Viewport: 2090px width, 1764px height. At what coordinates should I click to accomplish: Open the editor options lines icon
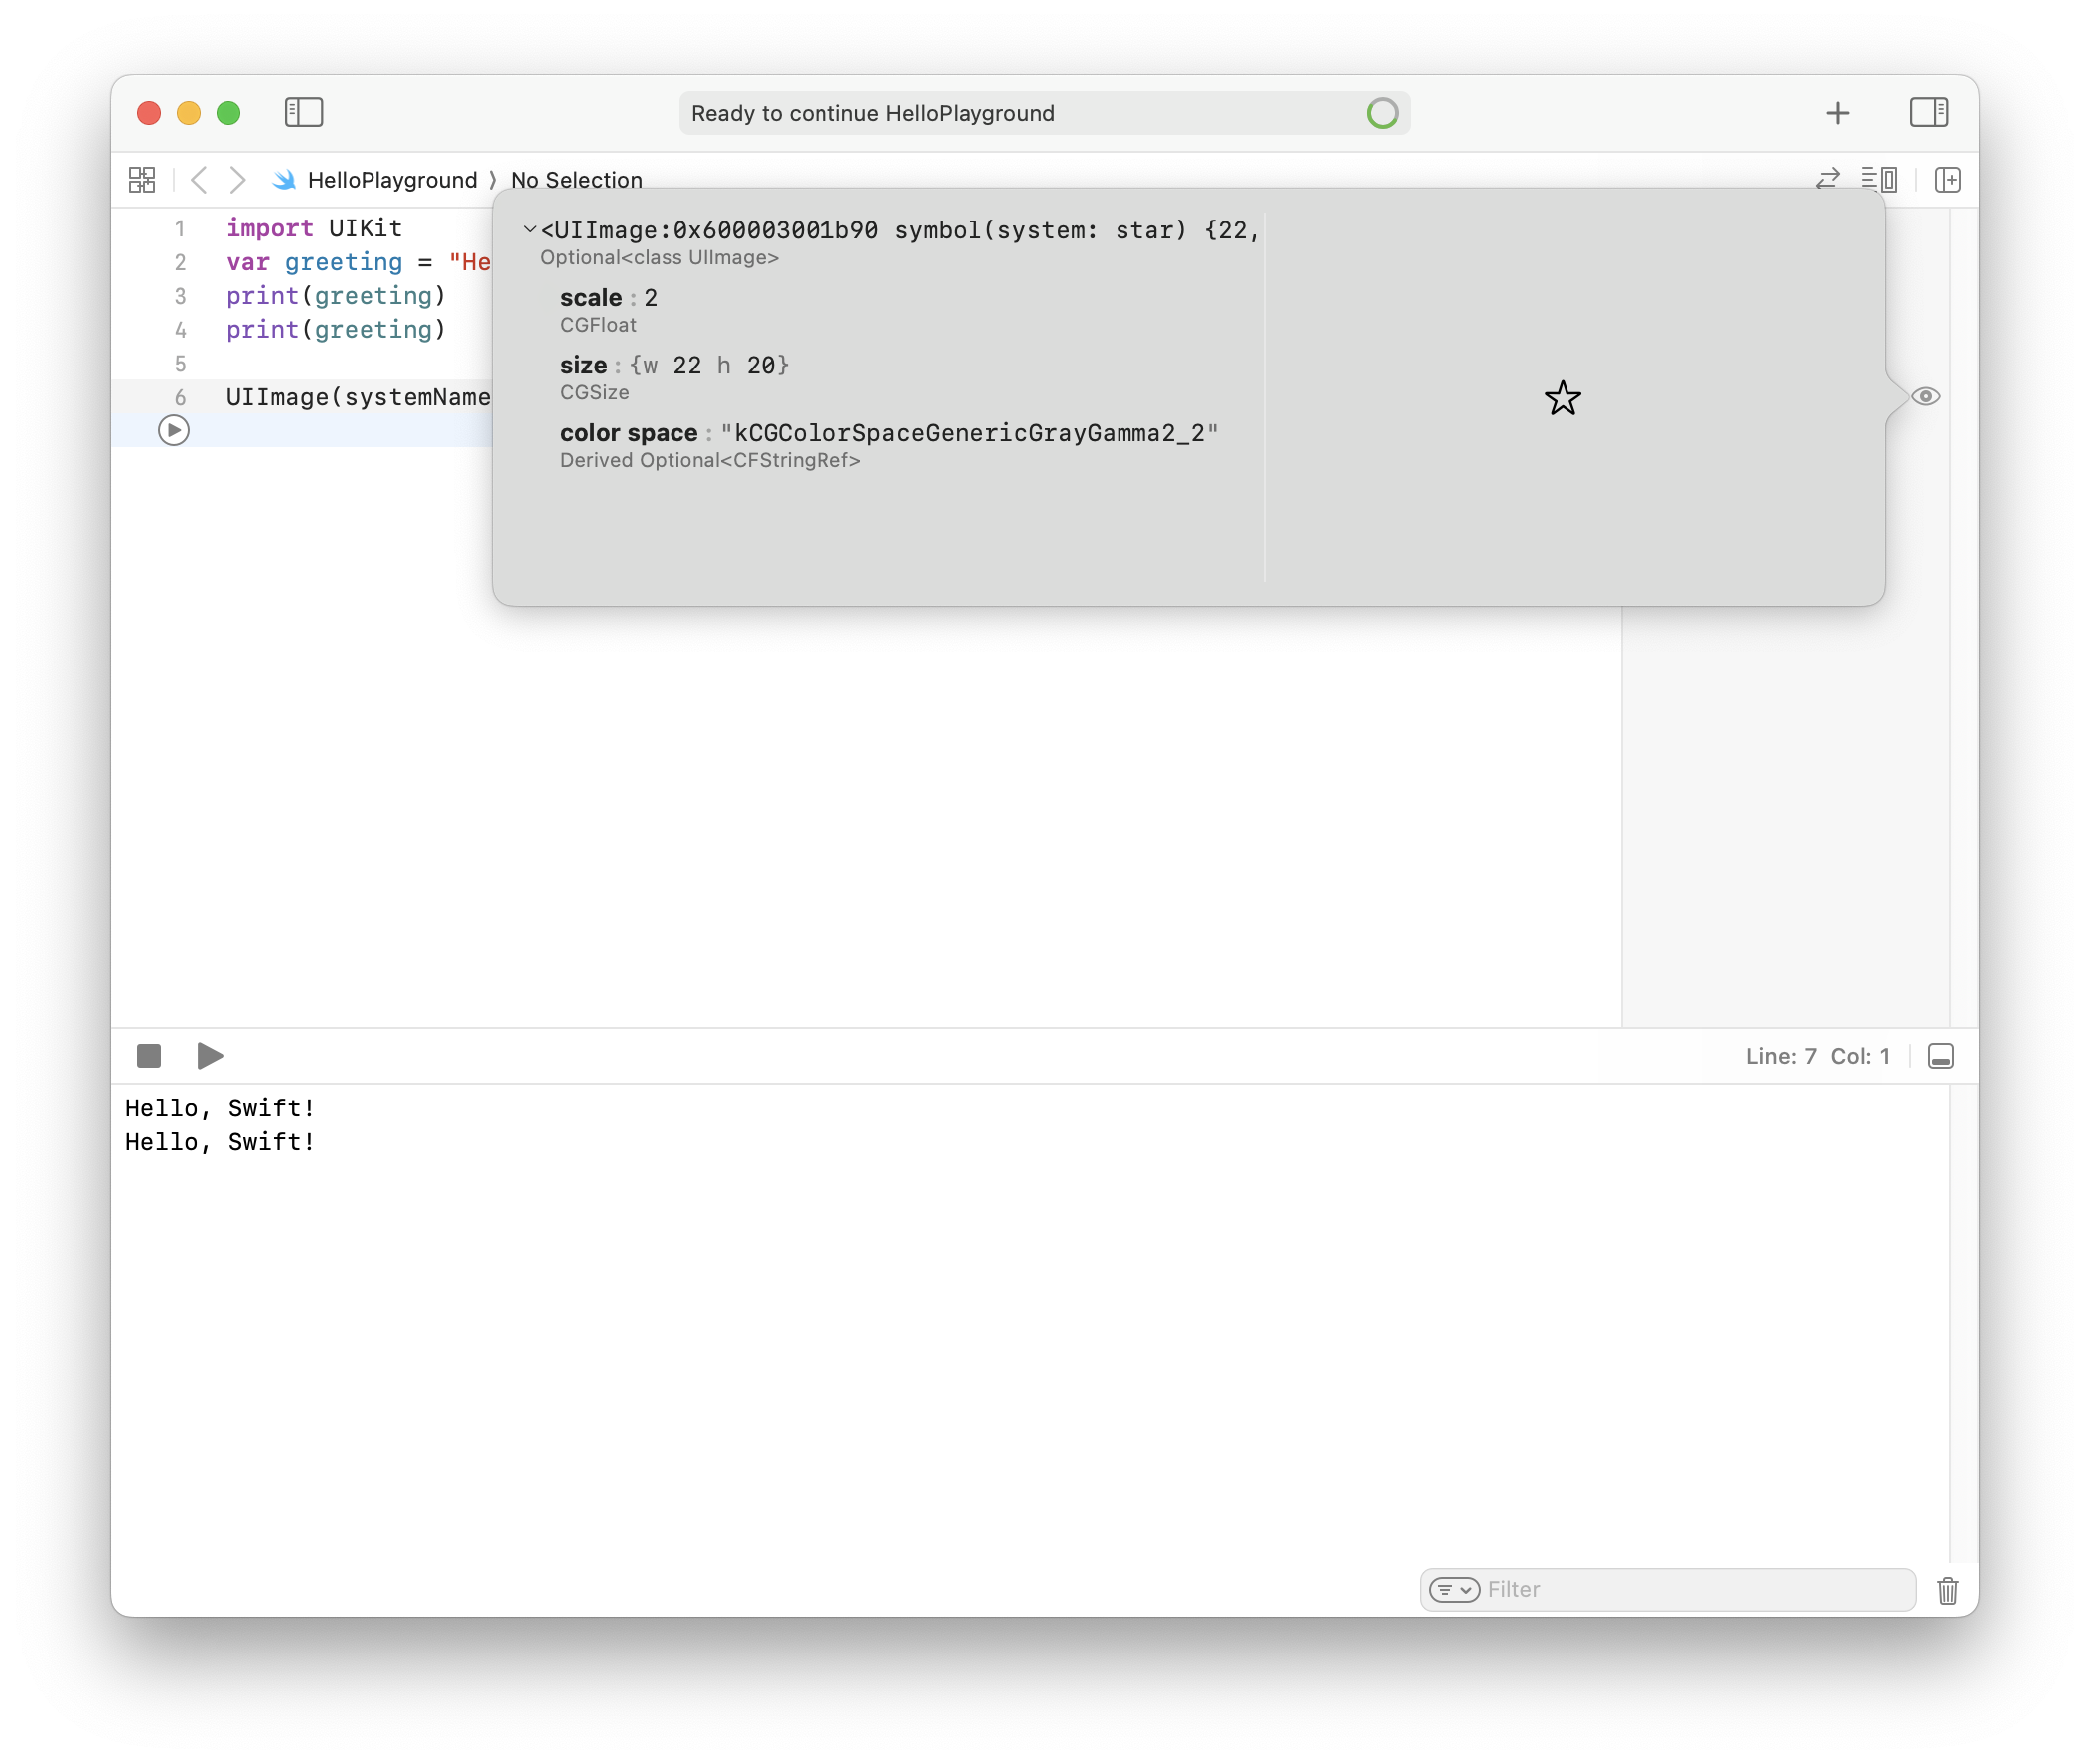tap(1879, 179)
